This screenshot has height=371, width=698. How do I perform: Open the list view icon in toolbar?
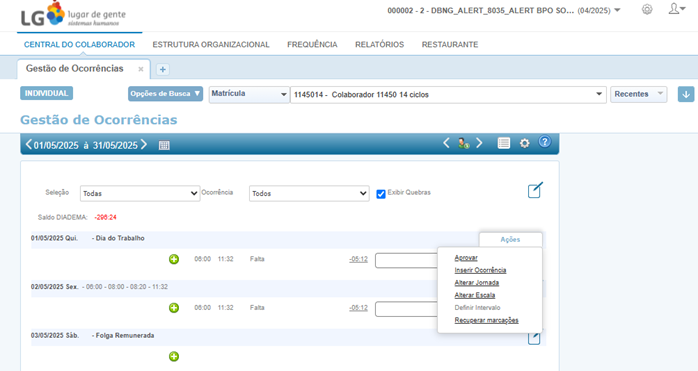coord(503,143)
